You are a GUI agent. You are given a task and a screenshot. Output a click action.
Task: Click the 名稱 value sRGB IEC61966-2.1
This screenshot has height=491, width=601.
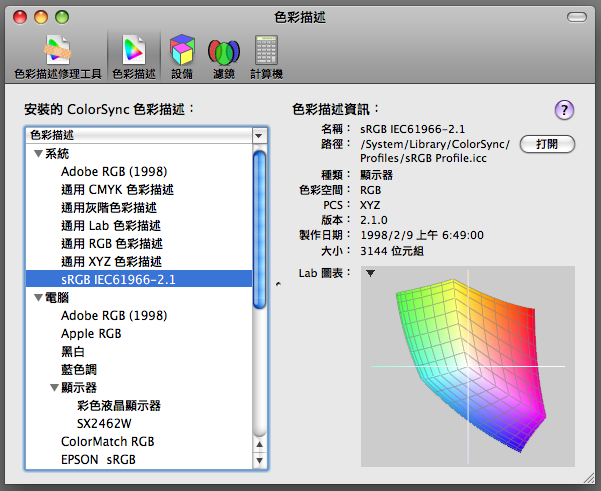(412, 129)
